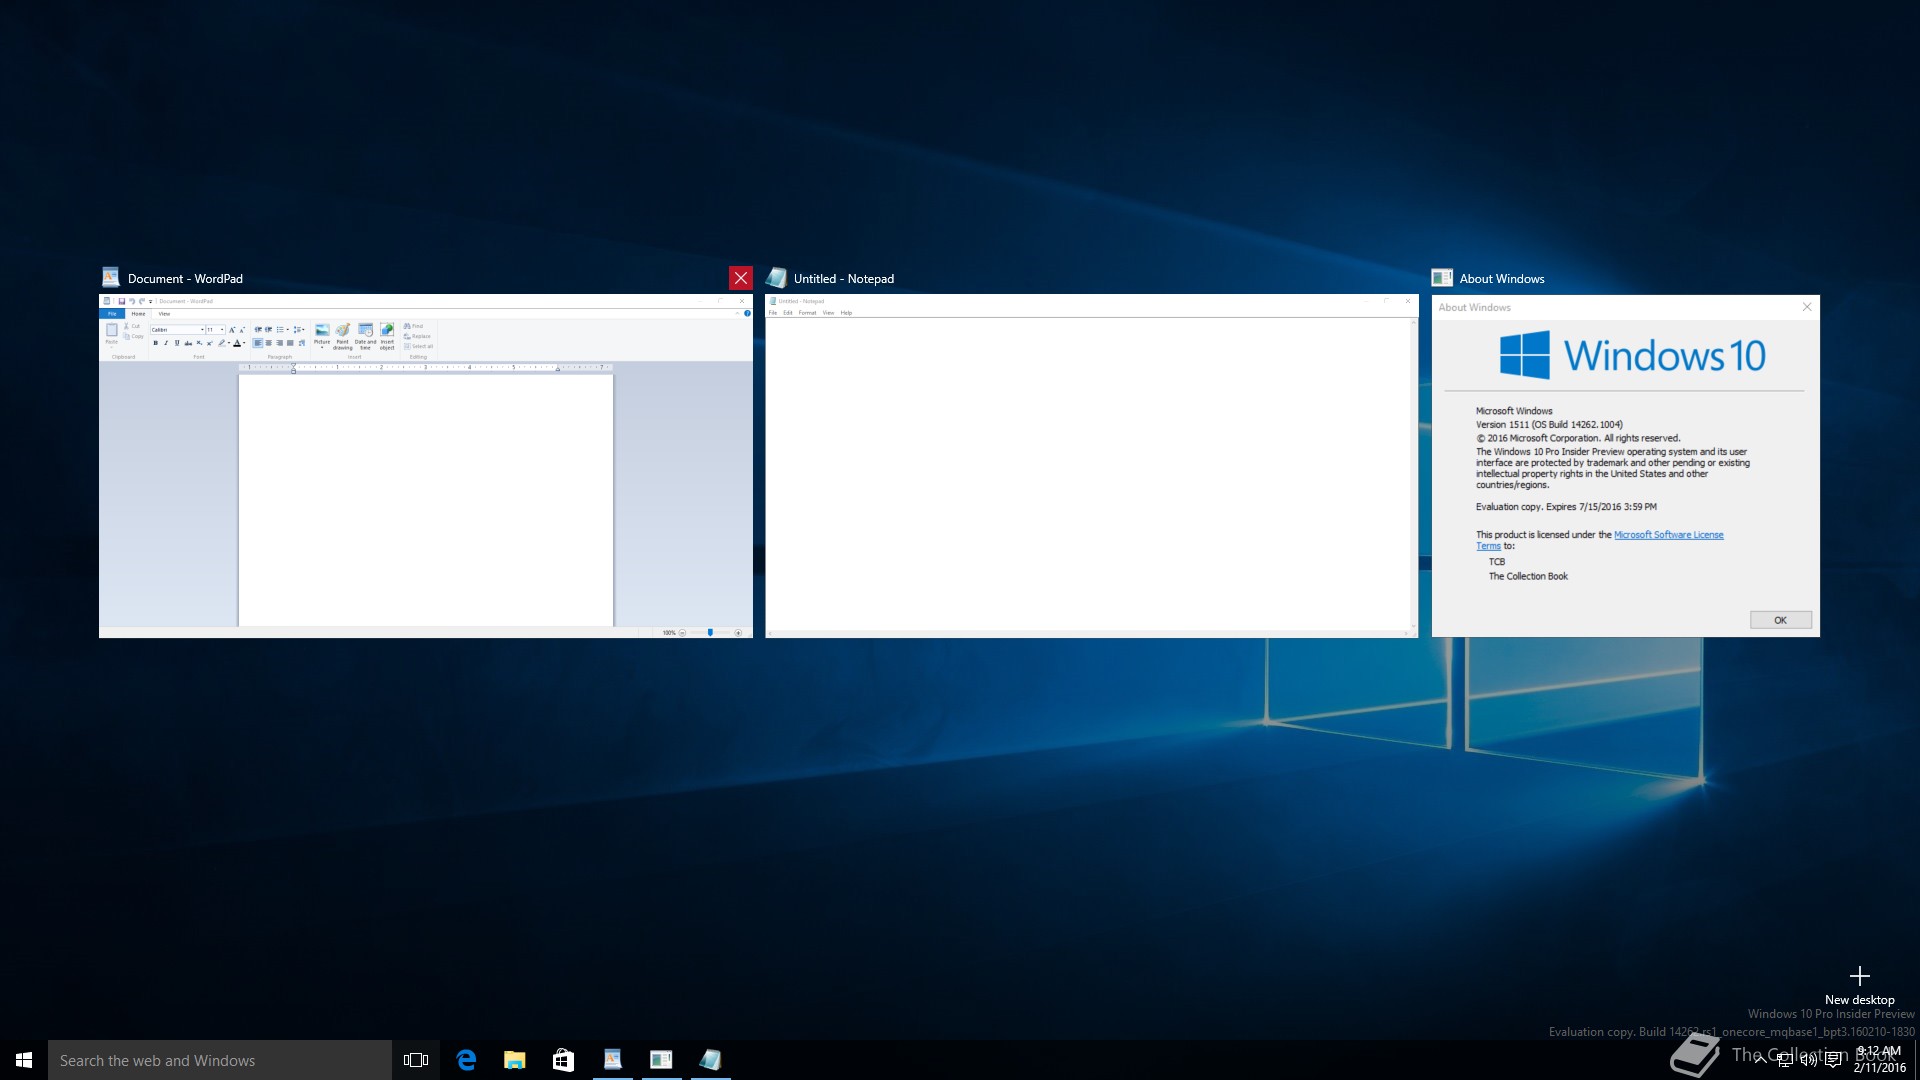The height and width of the screenshot is (1080, 1920).
Task: Select the About Windows taskbar icon
Action: coord(661,1060)
